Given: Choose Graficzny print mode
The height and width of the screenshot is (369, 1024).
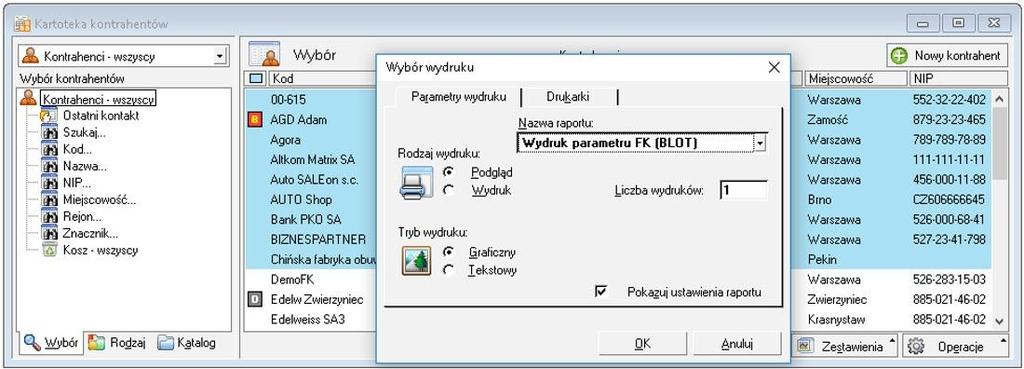Looking at the screenshot, I should click(448, 251).
